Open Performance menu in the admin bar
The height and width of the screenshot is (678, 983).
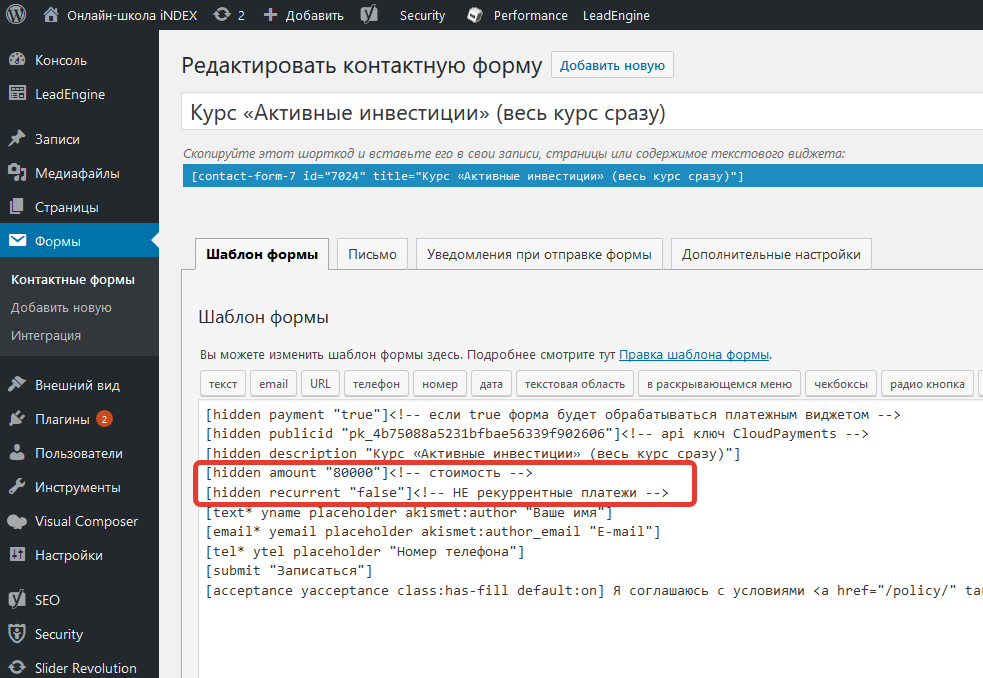[x=530, y=15]
